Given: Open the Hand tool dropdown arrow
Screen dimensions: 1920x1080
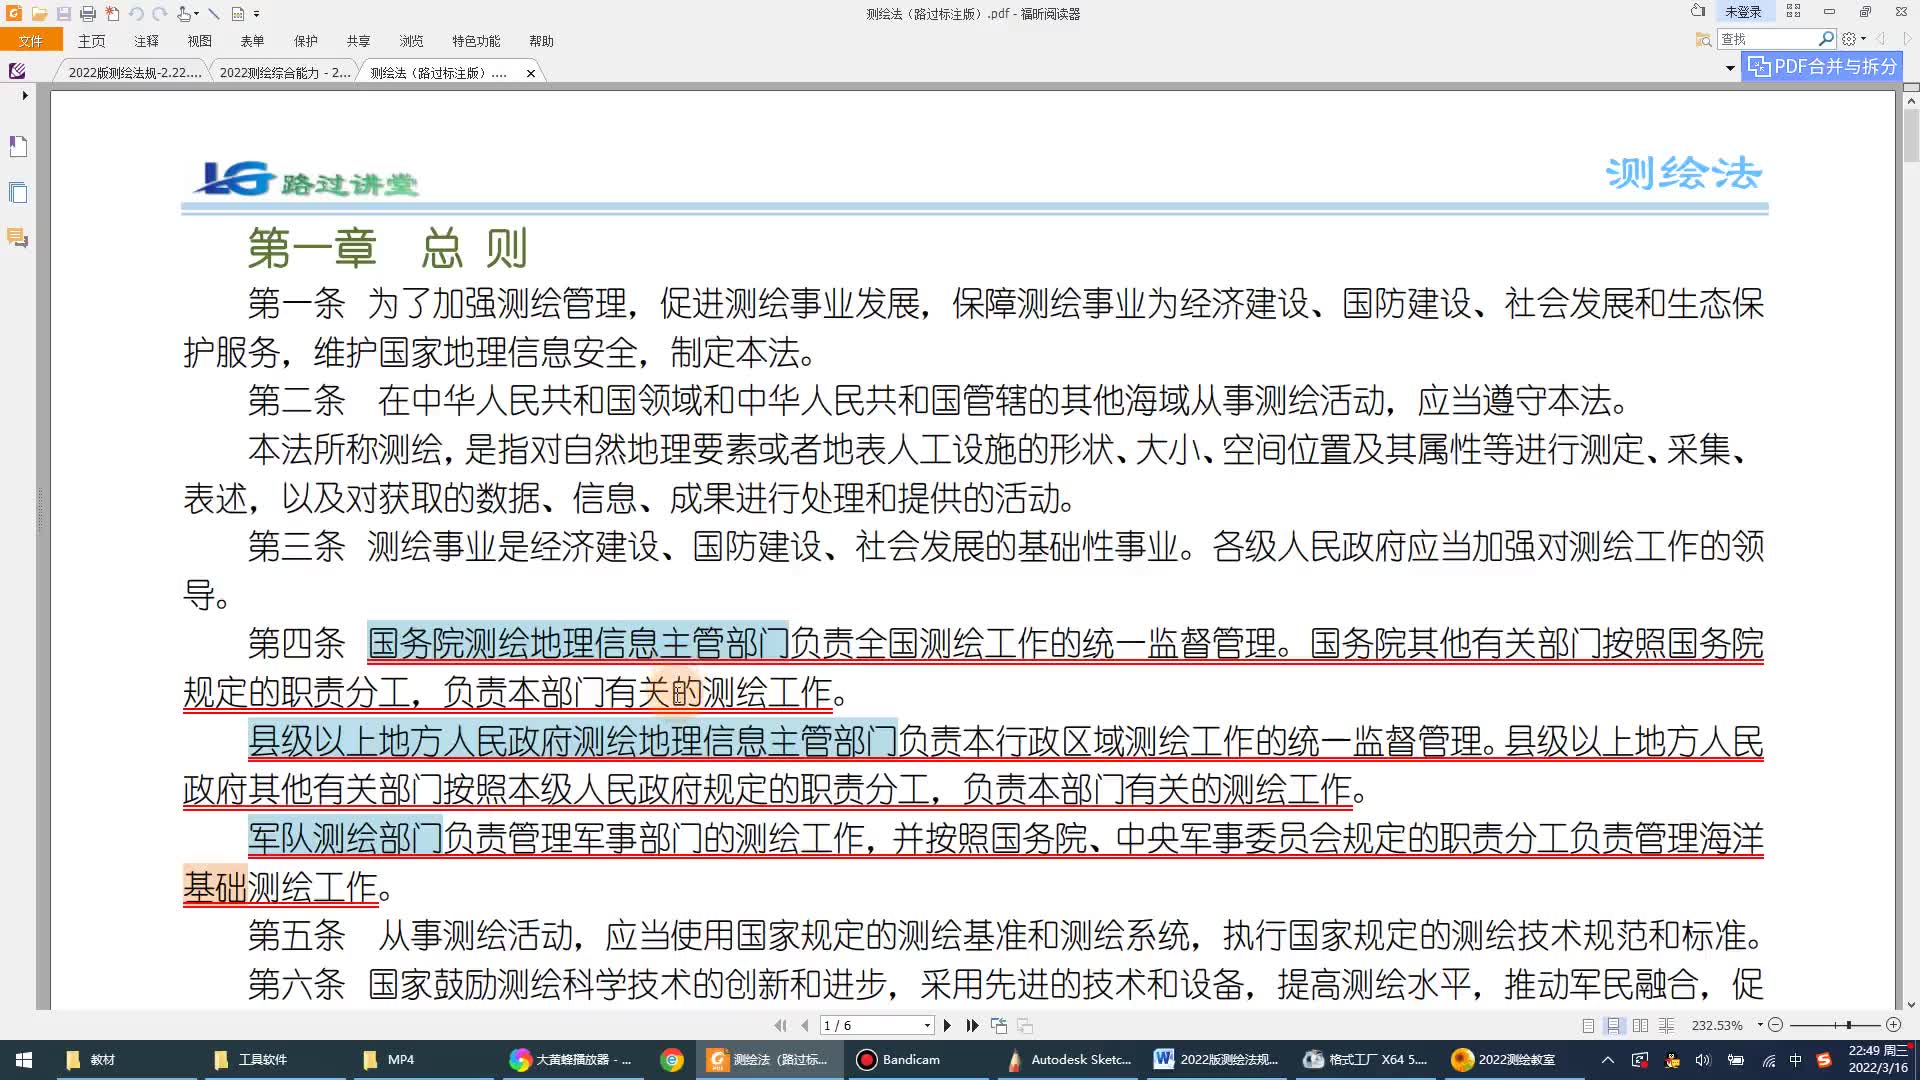Looking at the screenshot, I should point(197,14).
